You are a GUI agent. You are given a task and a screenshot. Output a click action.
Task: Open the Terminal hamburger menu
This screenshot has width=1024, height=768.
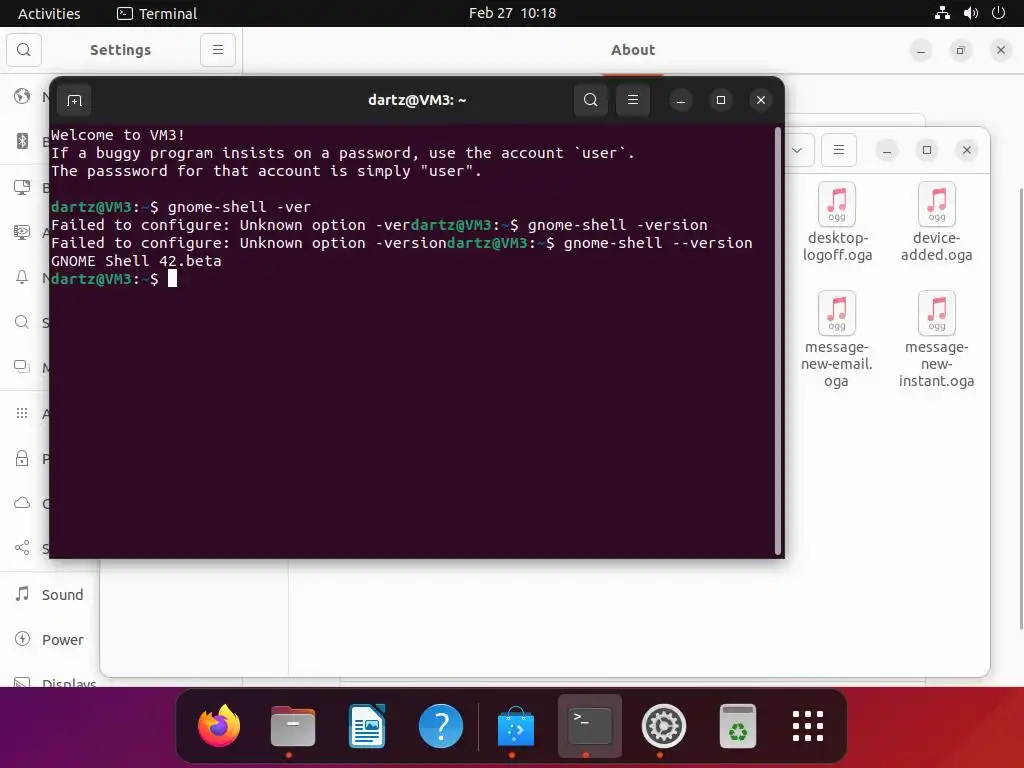632,100
